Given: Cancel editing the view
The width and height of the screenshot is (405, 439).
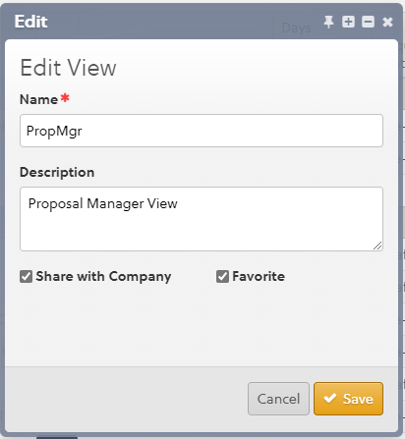Looking at the screenshot, I should coord(279,399).
